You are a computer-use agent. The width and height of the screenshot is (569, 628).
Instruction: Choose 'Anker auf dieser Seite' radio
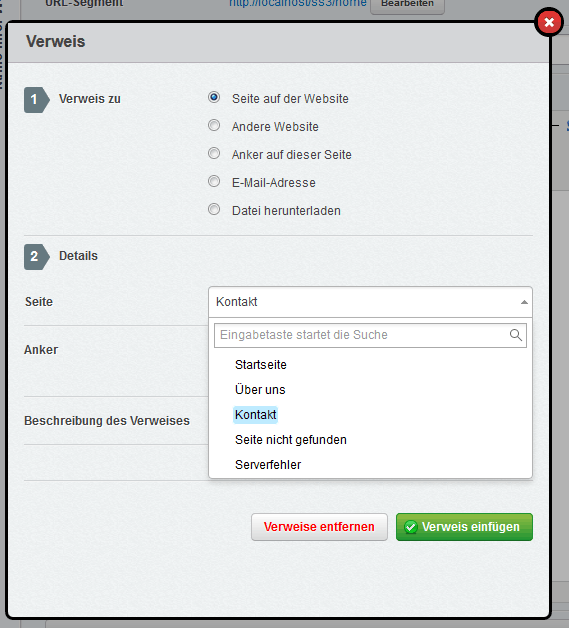click(x=214, y=153)
